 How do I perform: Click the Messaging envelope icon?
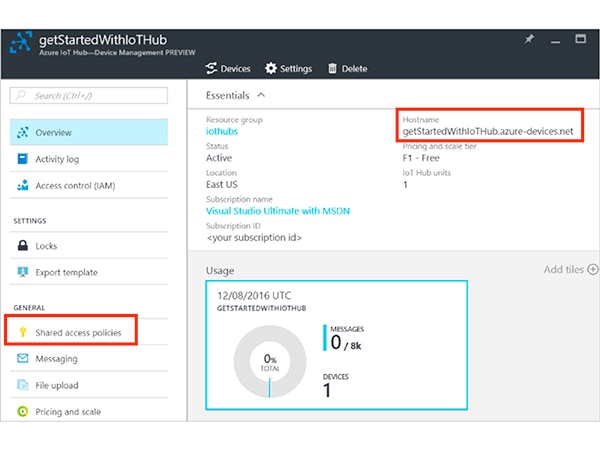click(22, 359)
